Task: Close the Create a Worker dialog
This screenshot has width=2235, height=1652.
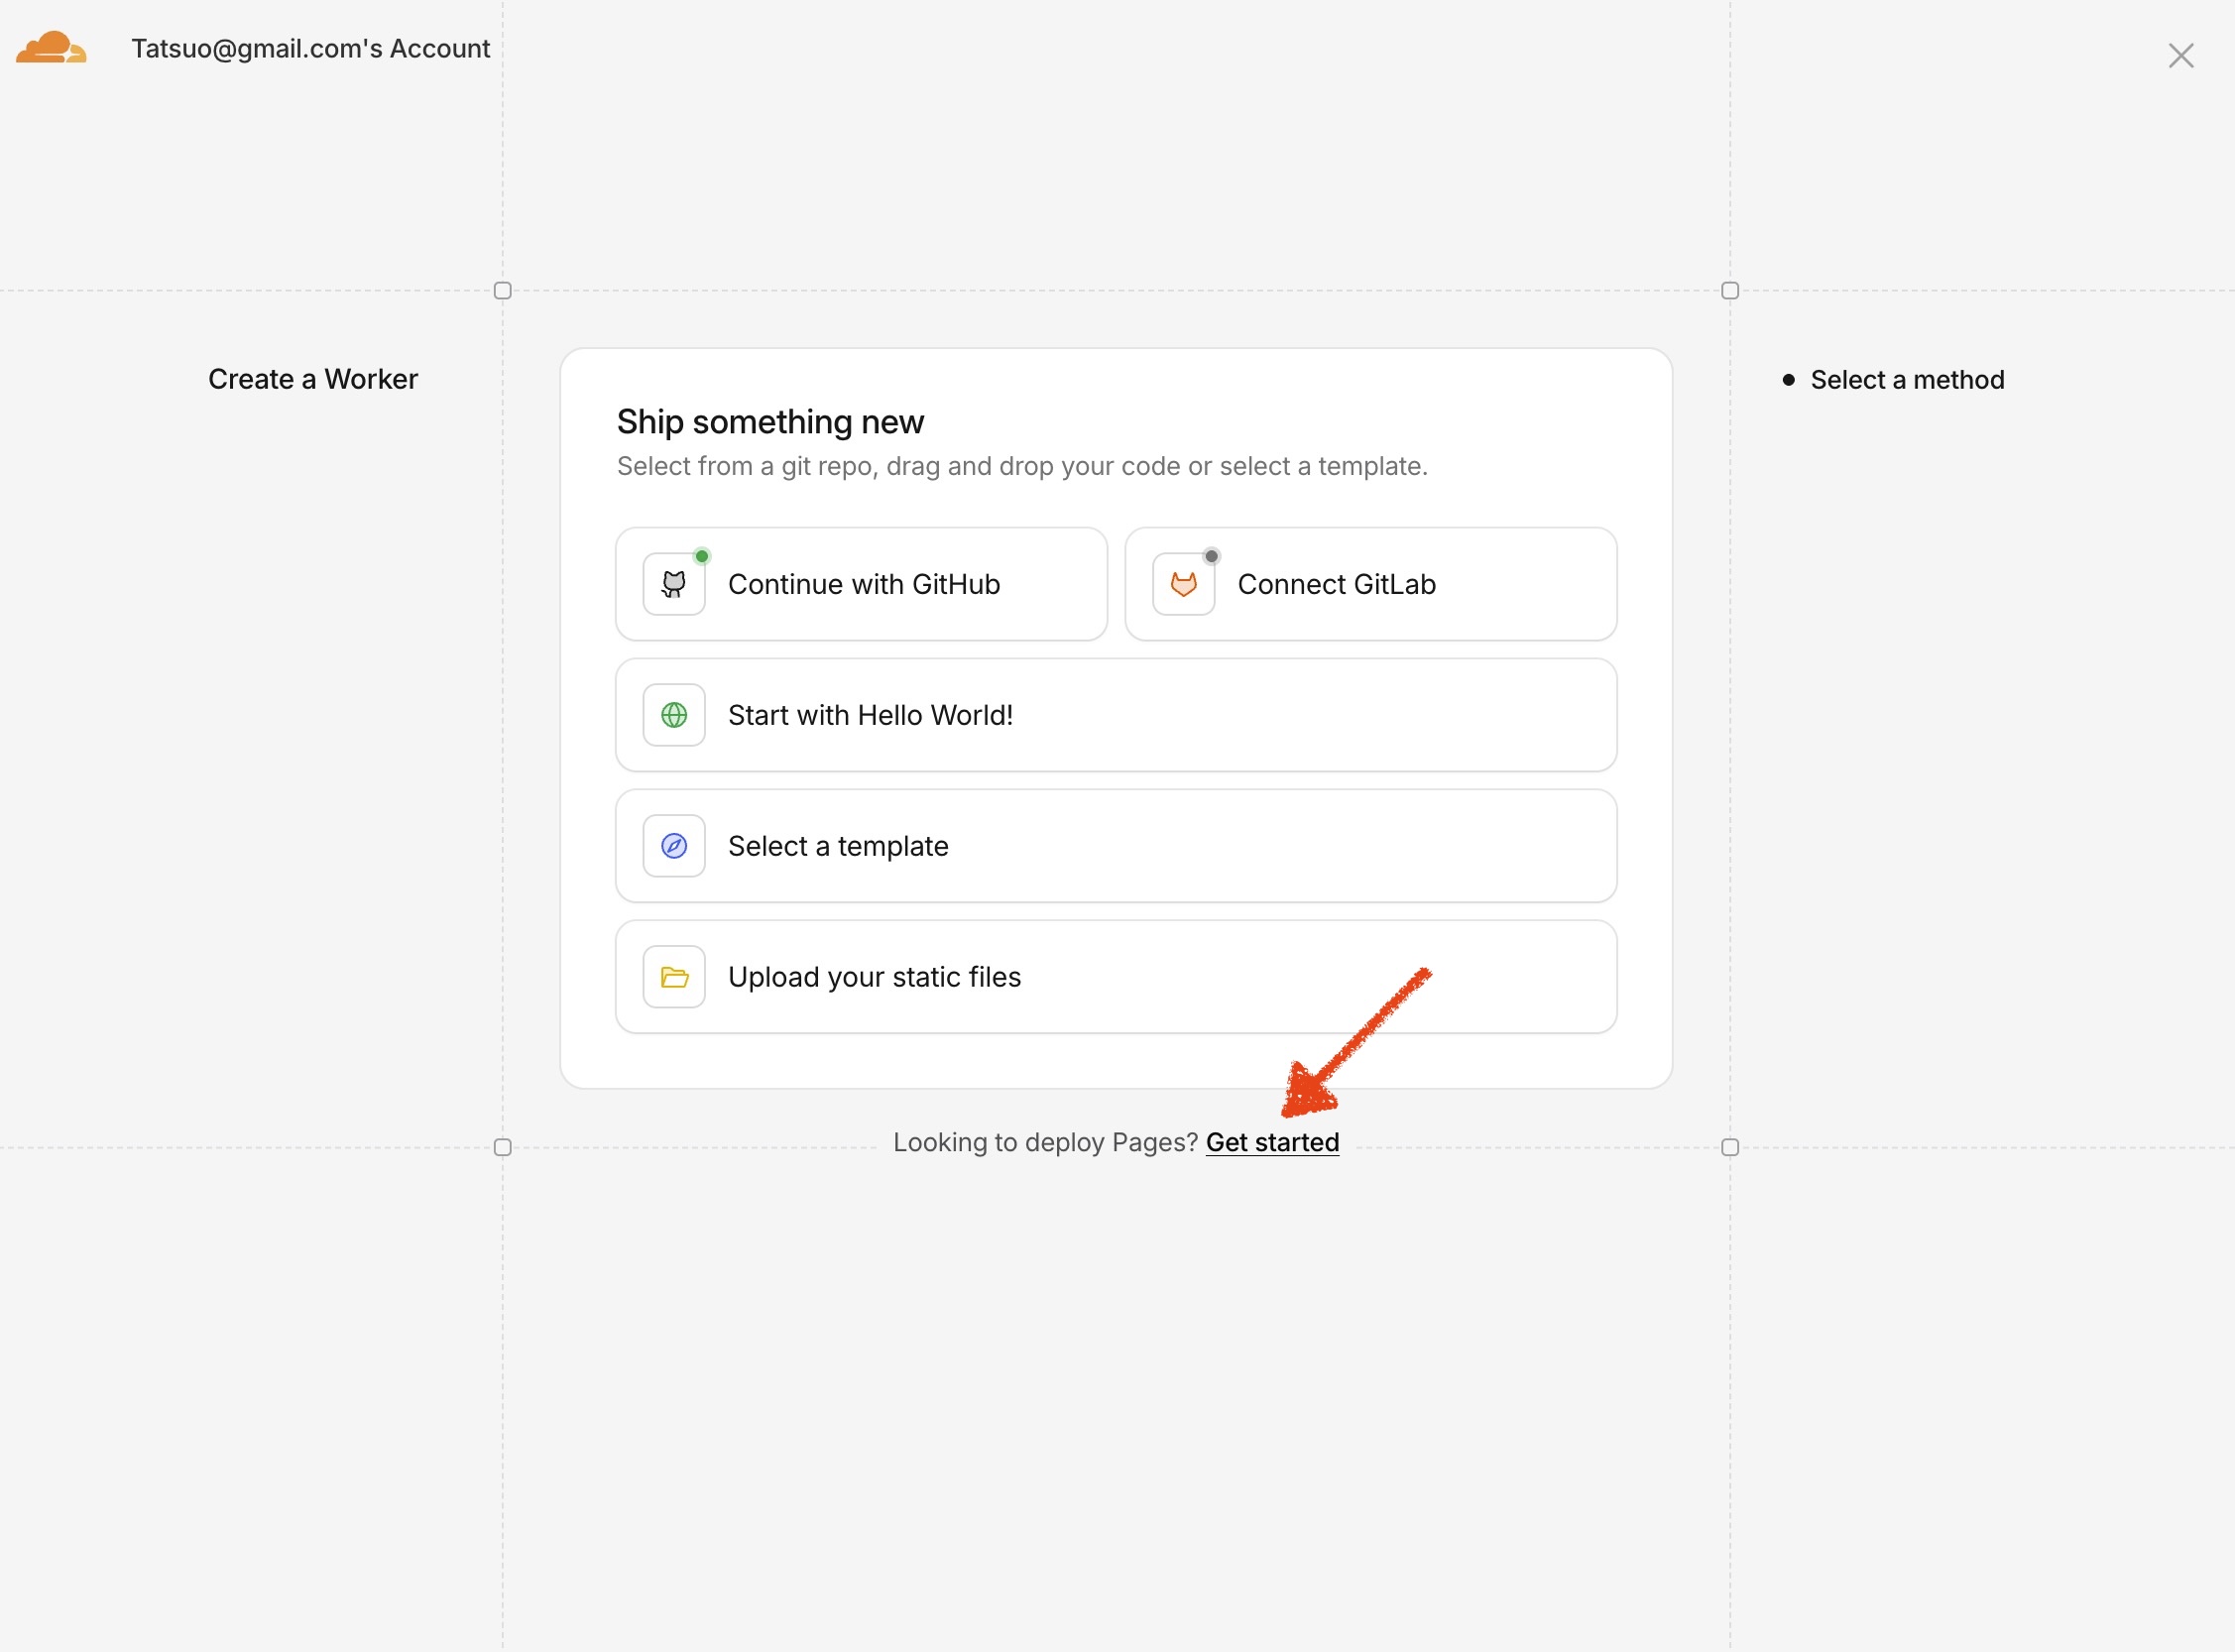Action: pos(2180,55)
